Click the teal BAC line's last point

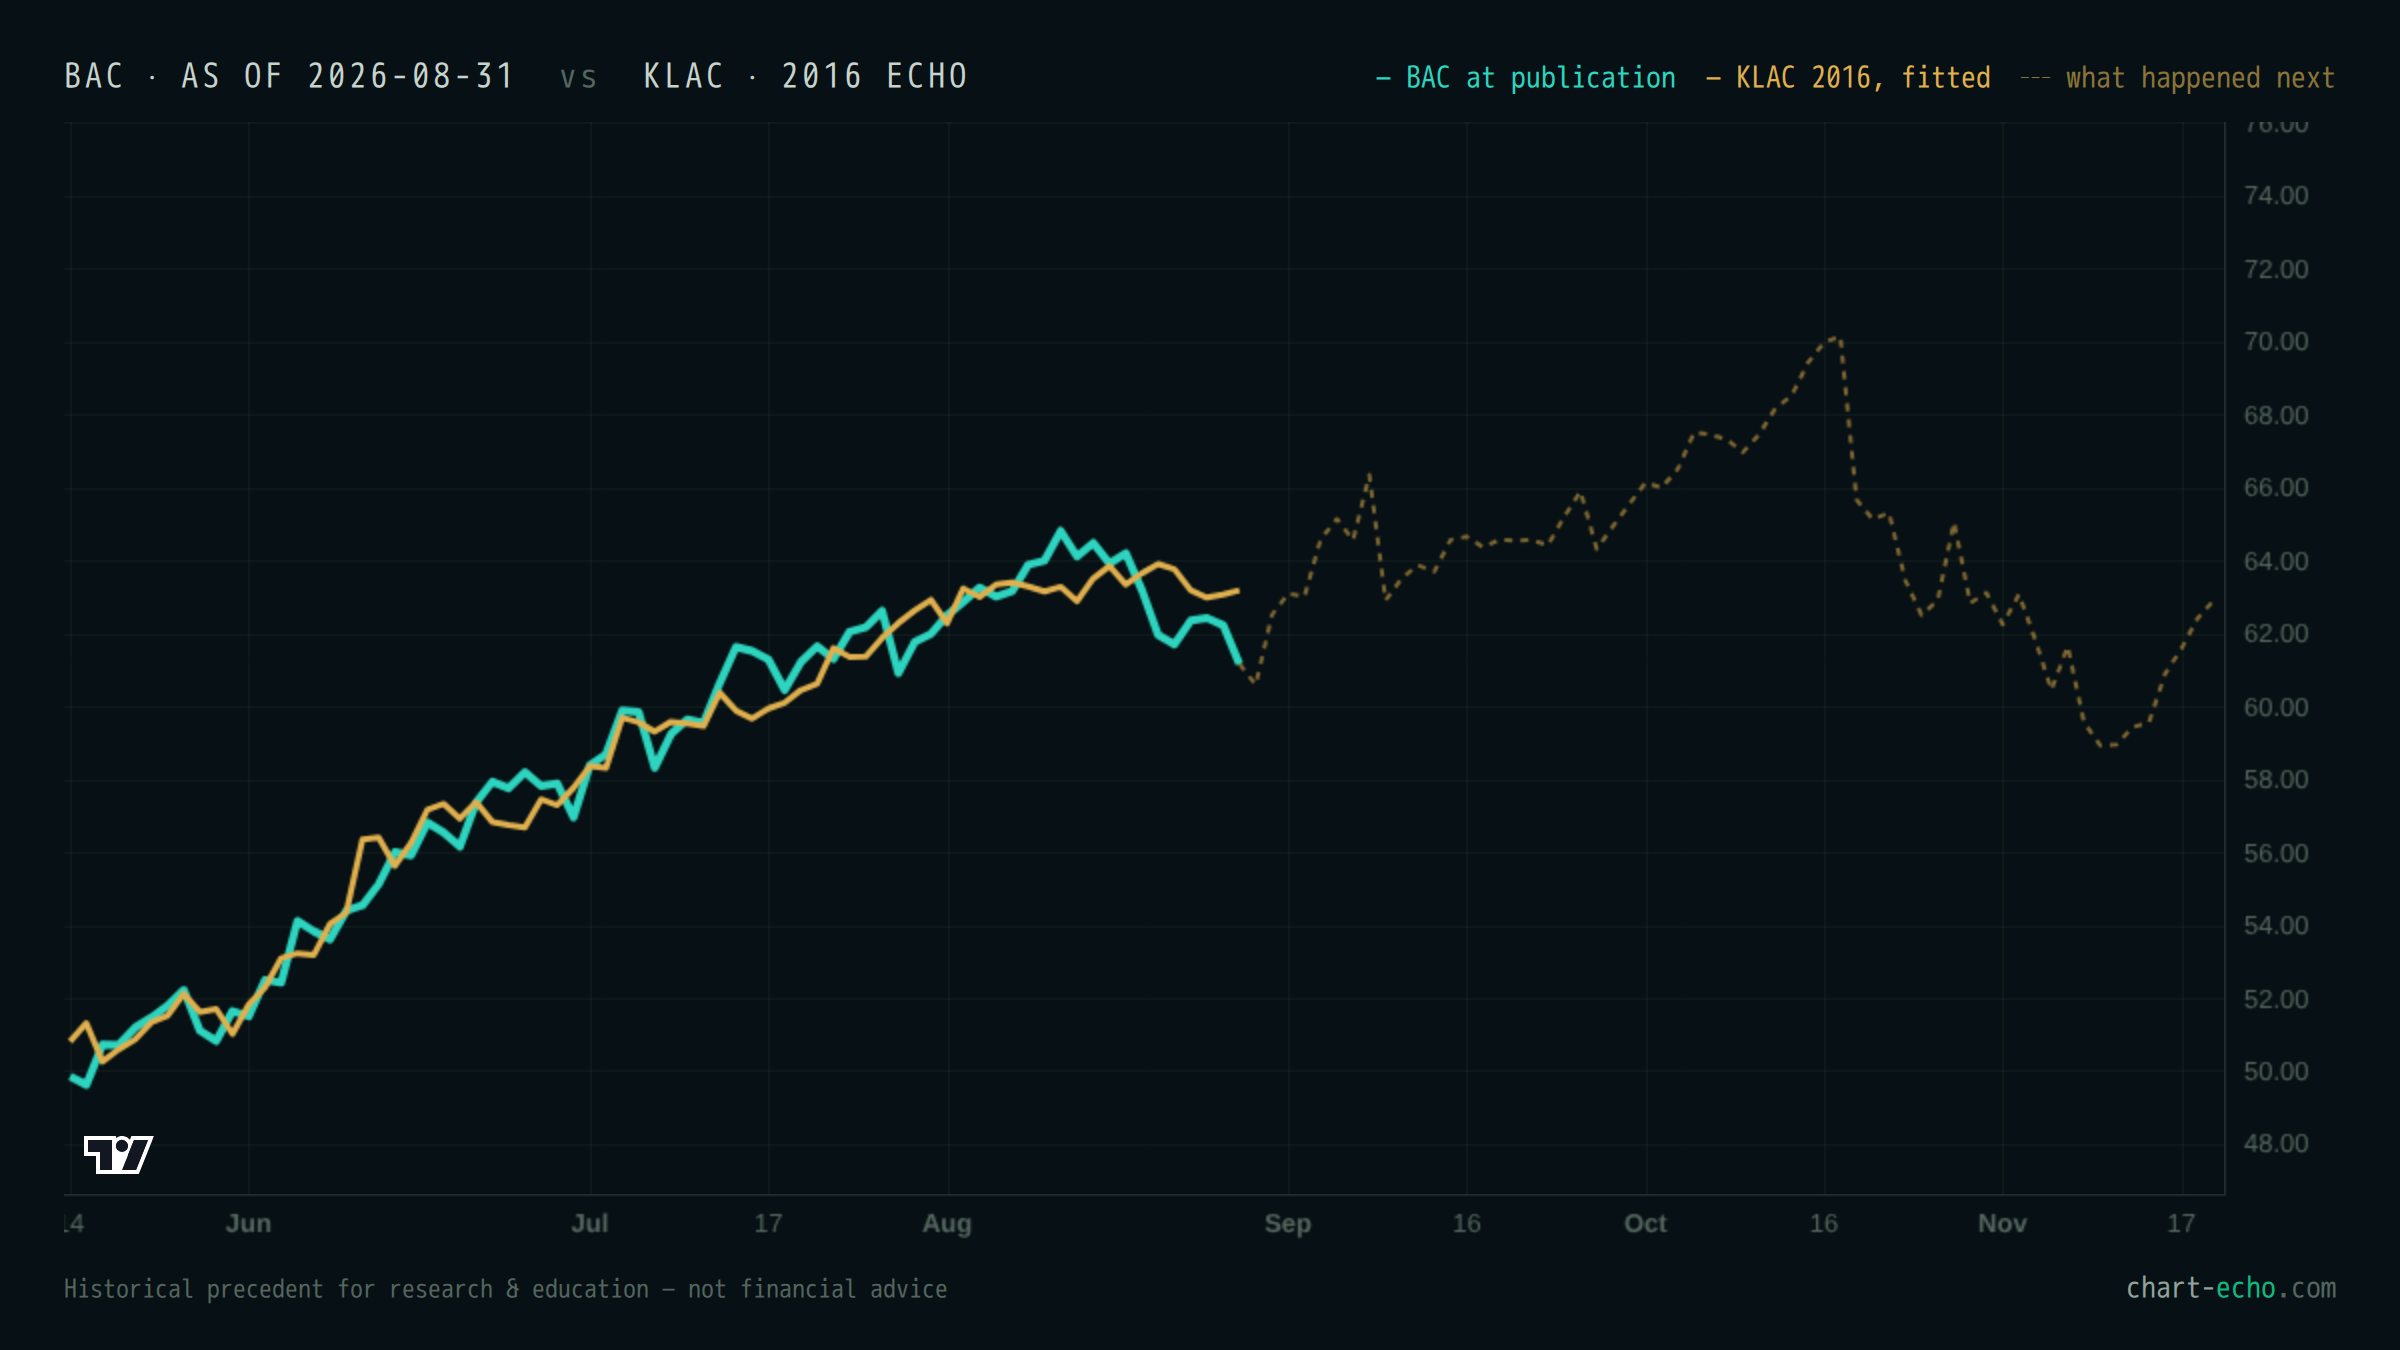point(1240,662)
